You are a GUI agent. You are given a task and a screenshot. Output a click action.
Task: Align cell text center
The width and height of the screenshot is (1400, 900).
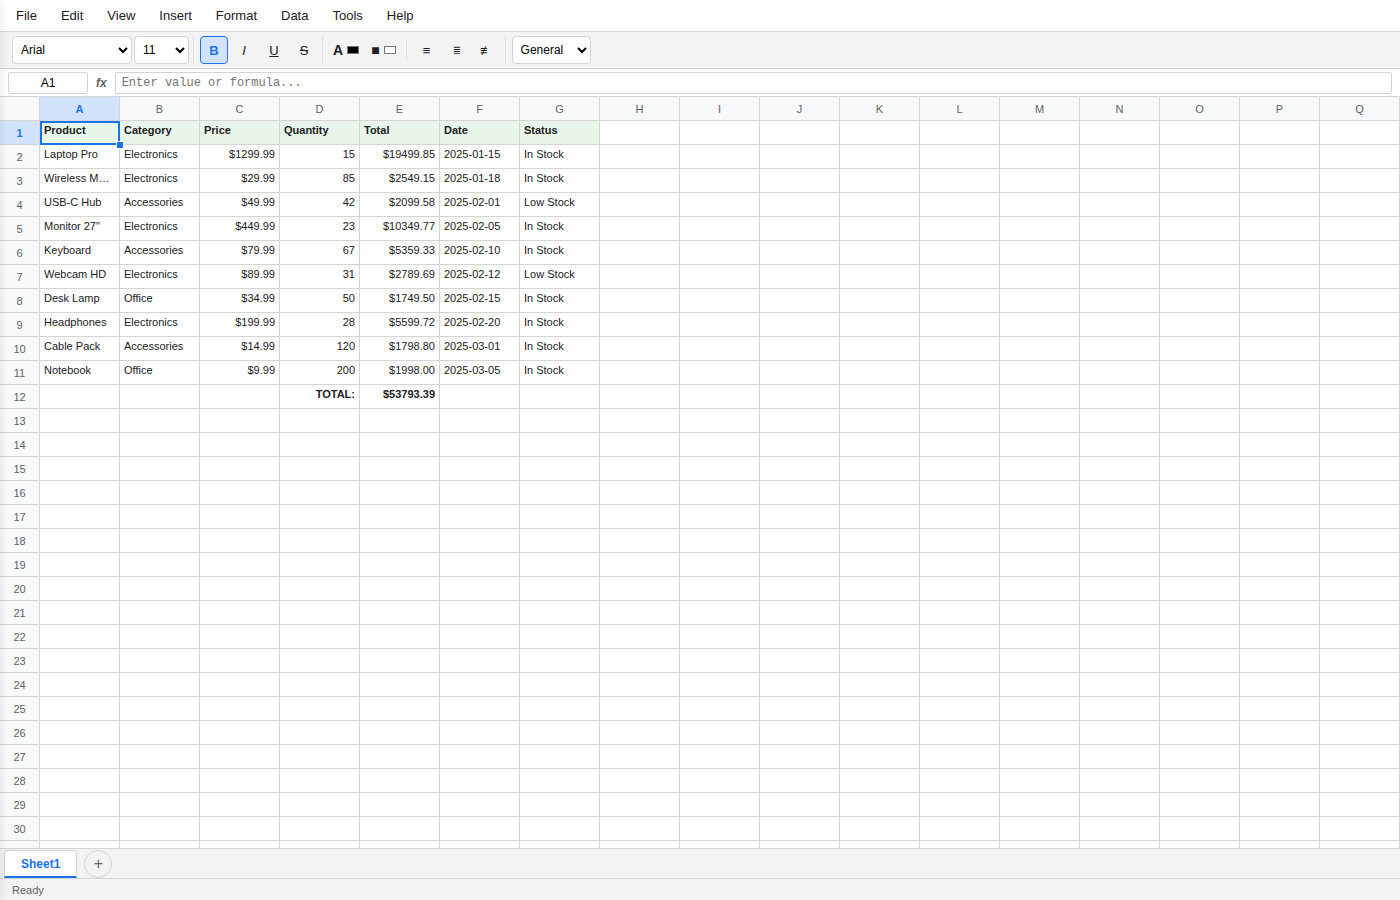tap(457, 50)
